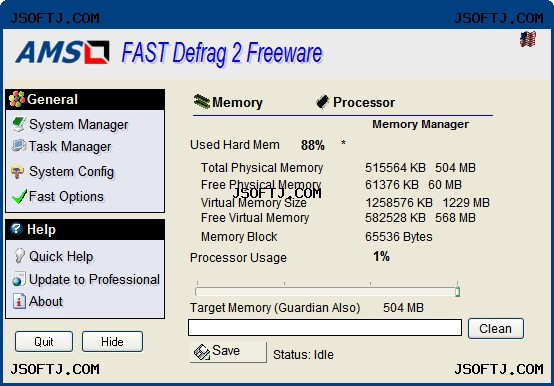
Task: Switch to the Memory tab
Action: (228, 102)
